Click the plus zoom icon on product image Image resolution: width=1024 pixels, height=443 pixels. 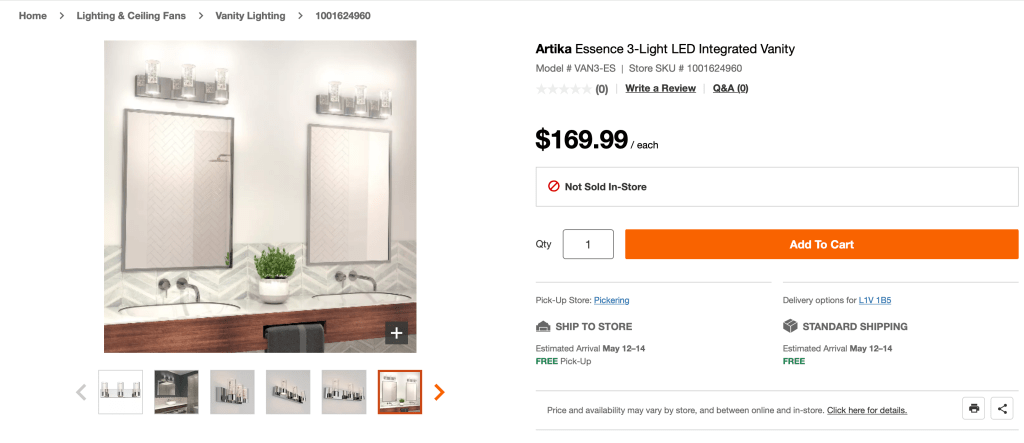(396, 333)
